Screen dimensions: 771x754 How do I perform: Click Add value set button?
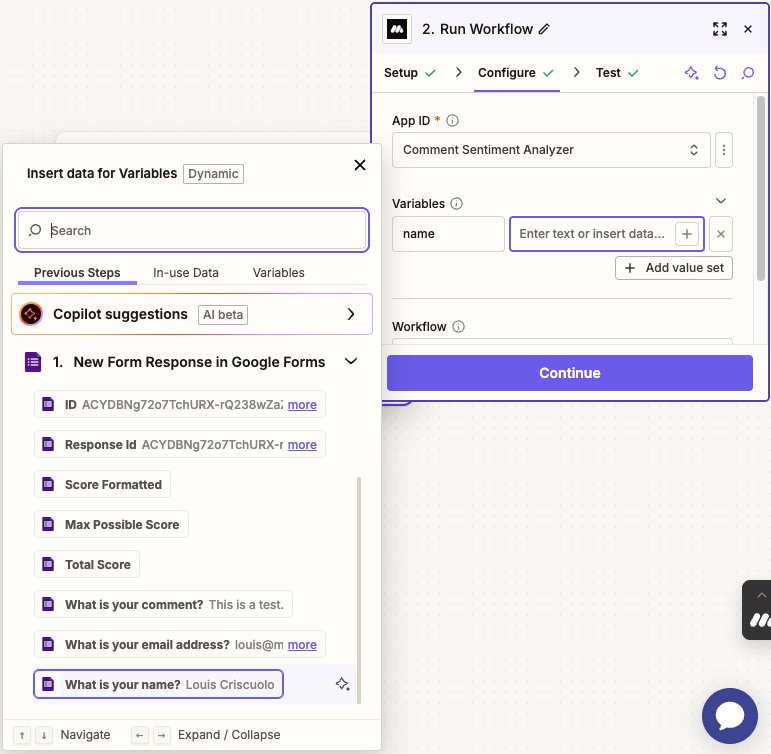point(674,268)
